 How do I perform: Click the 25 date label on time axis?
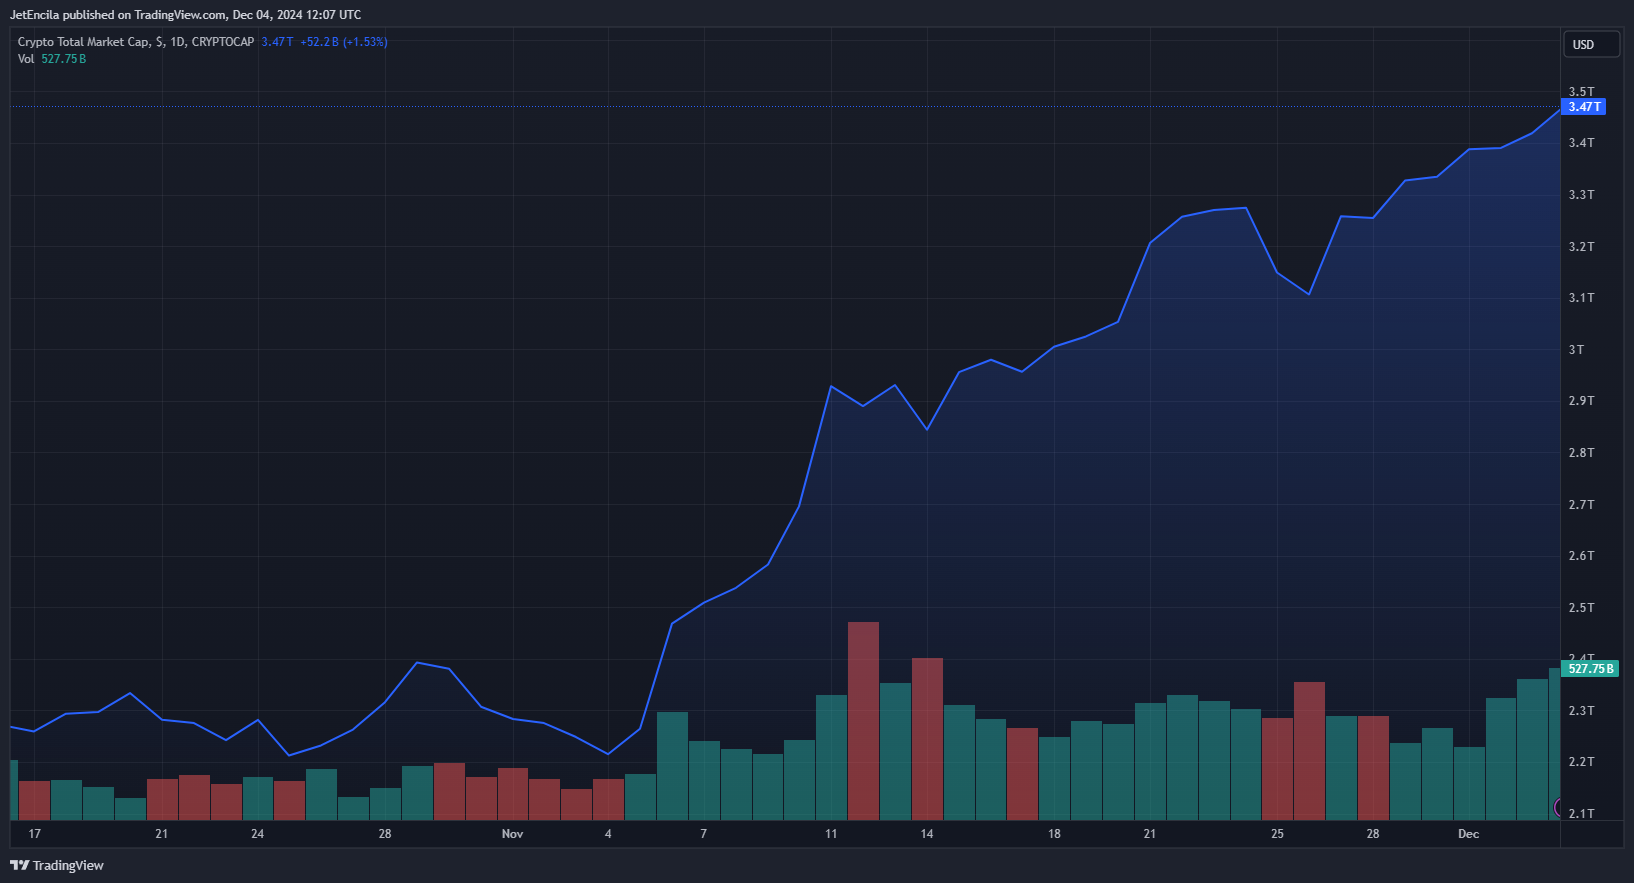(1277, 834)
